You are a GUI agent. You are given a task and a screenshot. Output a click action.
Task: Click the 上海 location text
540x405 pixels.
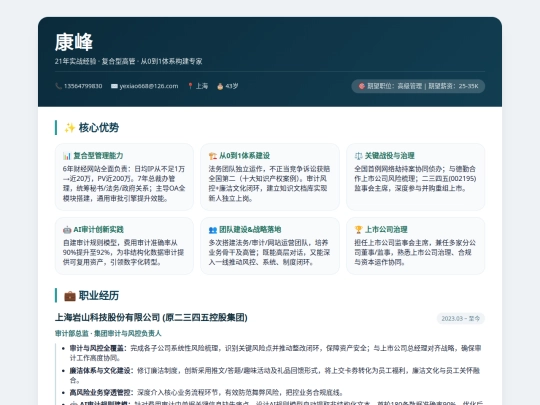pos(202,86)
